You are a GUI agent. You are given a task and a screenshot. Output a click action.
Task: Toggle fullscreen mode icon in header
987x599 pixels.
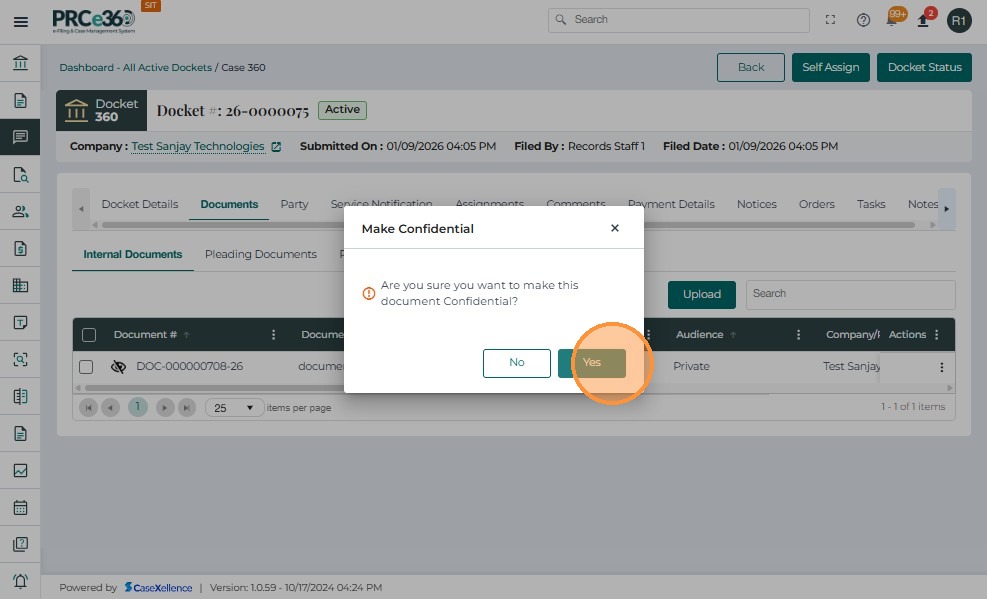830,20
